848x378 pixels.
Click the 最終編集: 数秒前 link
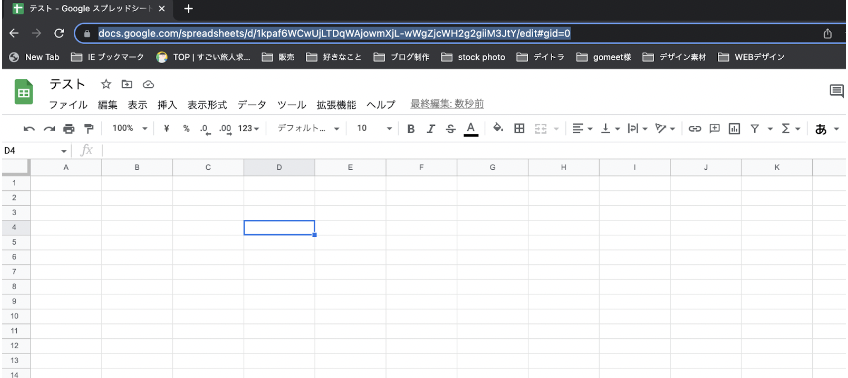pyautogui.click(x=447, y=104)
